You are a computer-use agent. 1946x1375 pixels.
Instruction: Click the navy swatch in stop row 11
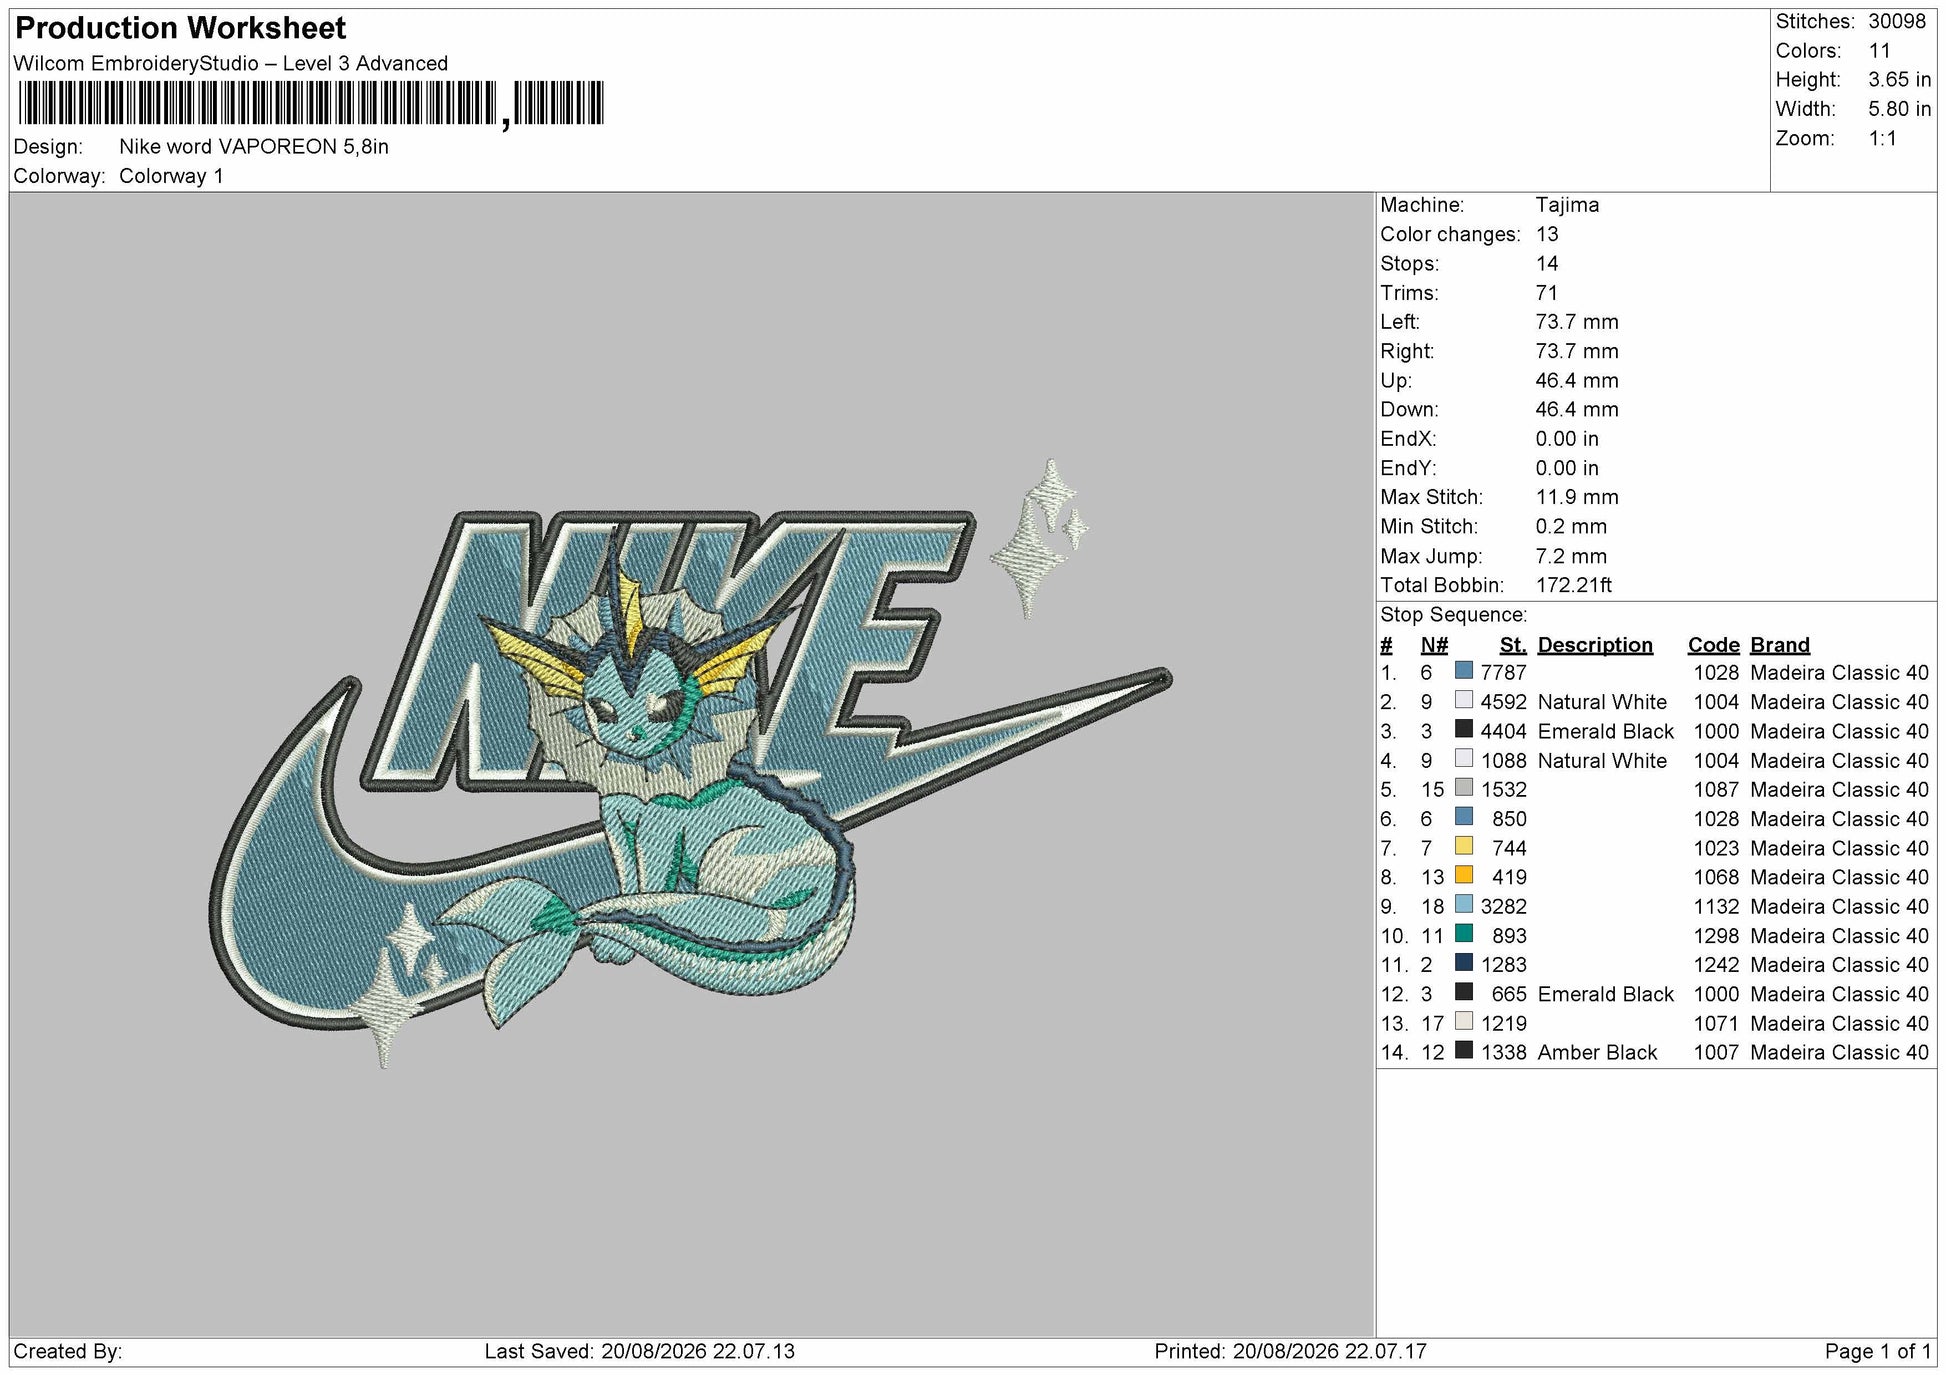1464,963
